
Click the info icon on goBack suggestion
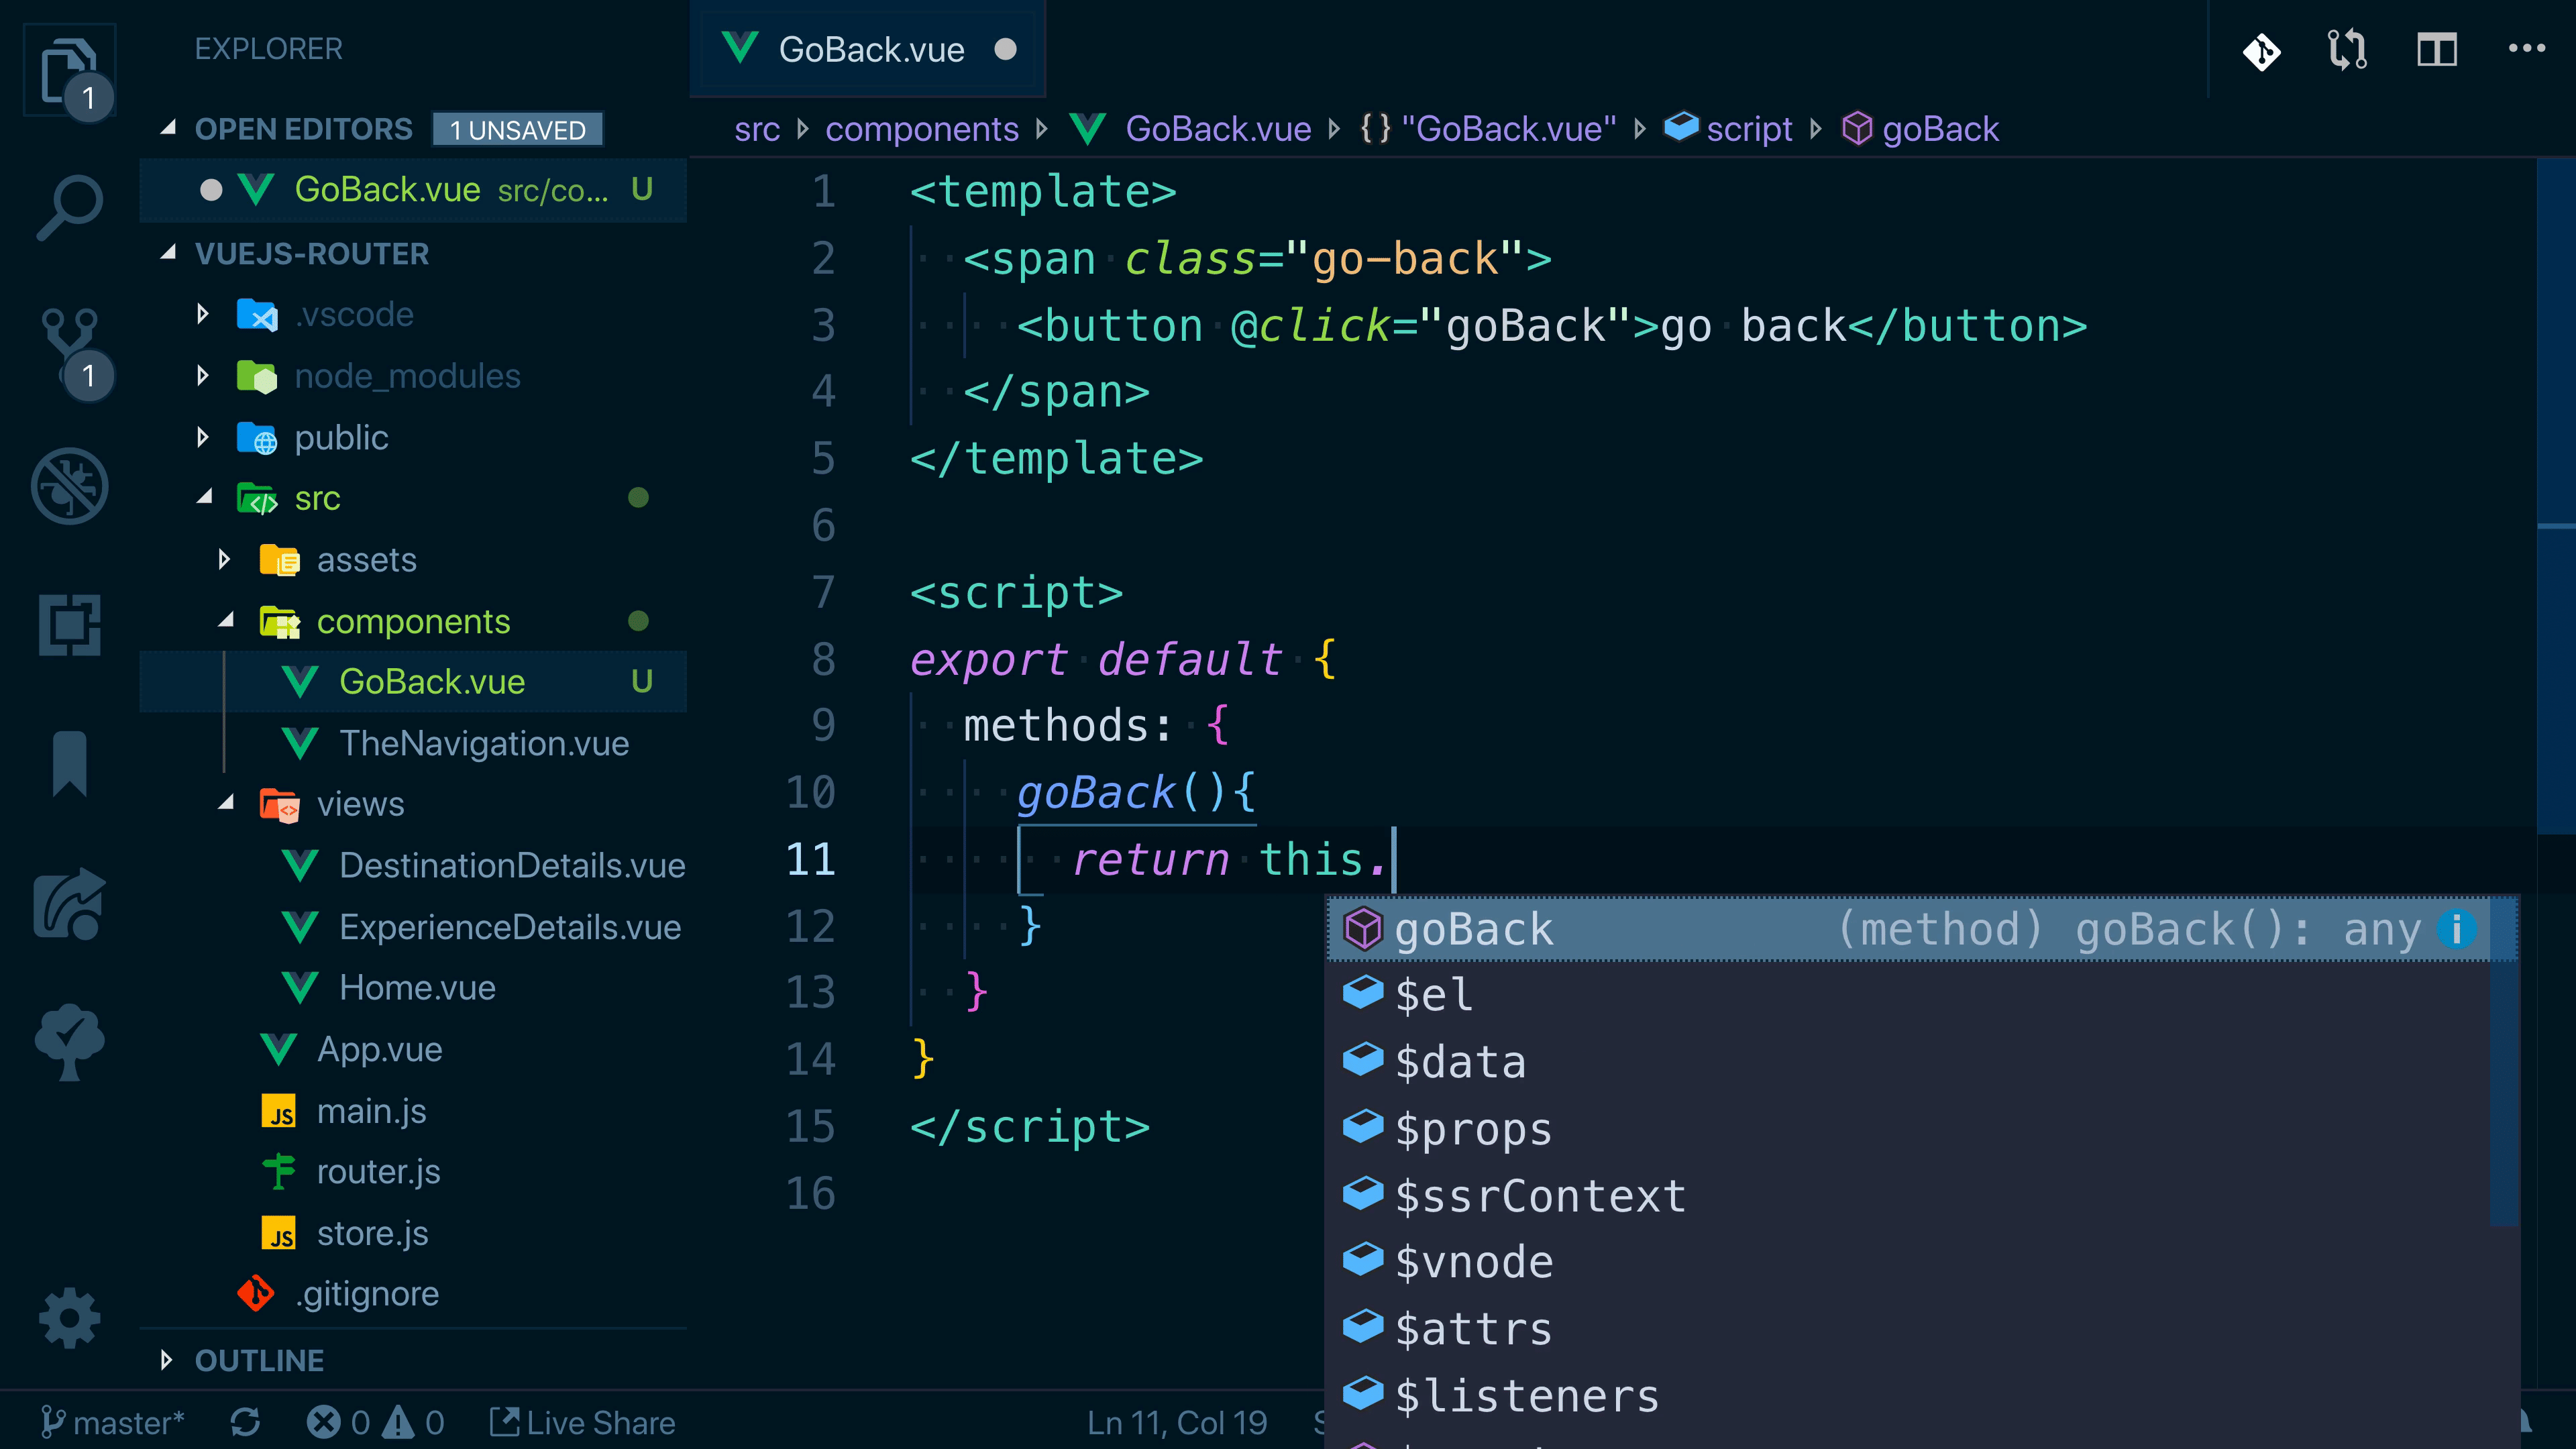coord(2456,929)
